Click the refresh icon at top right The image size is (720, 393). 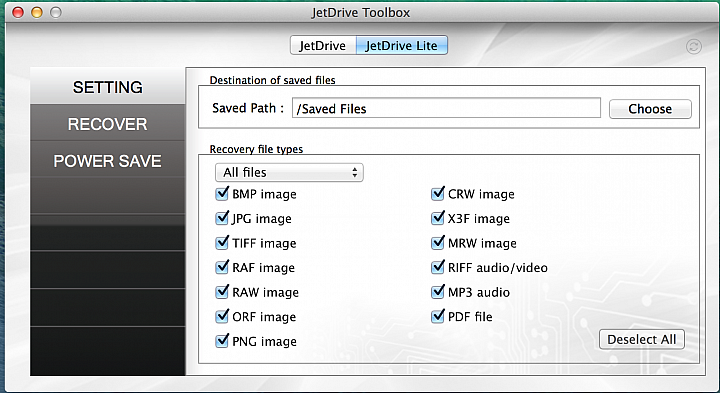pyautogui.click(x=693, y=46)
